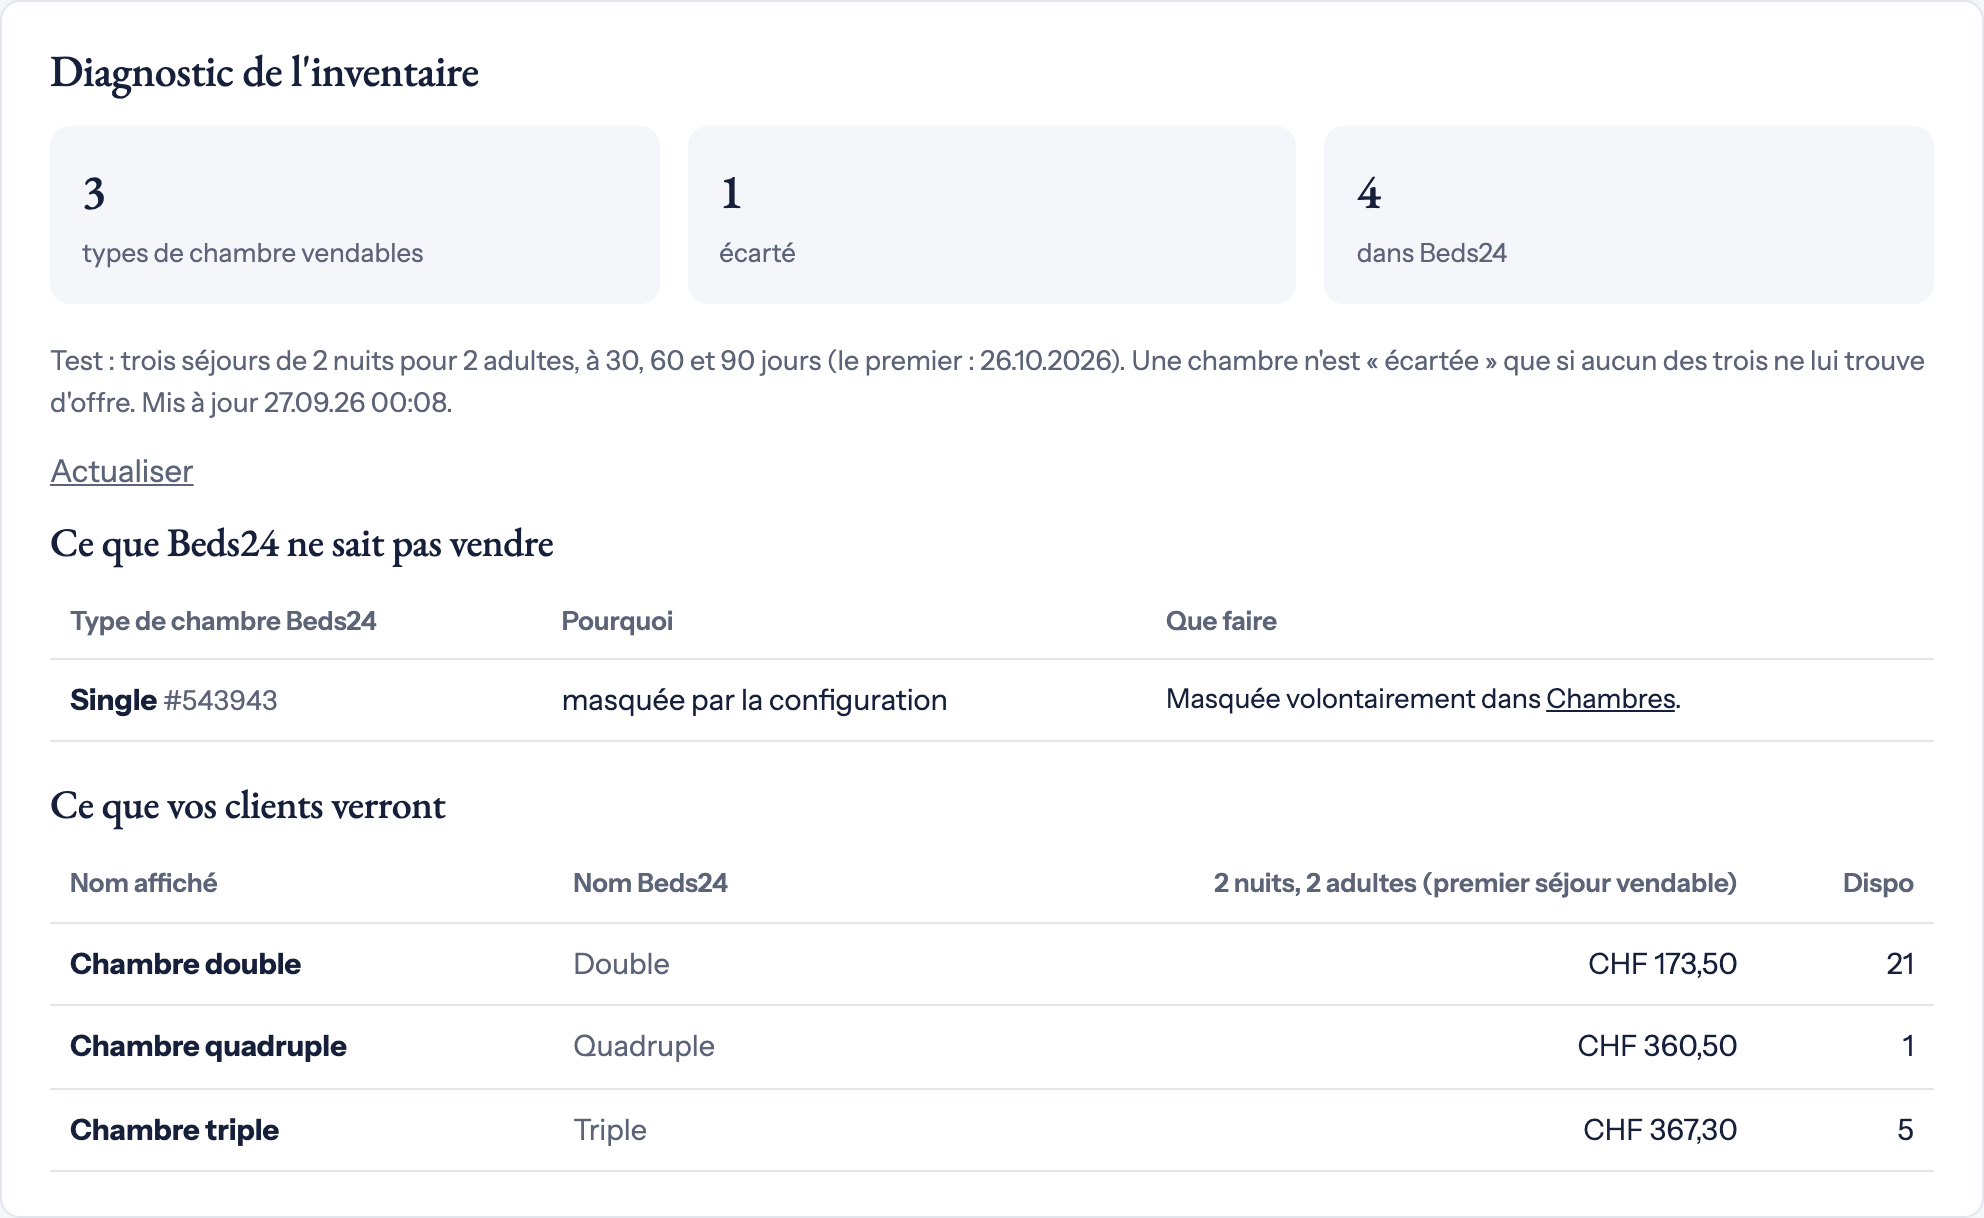Image resolution: width=1984 pixels, height=1218 pixels.
Task: Click heading 'Ce que vos clients verront'
Action: pos(248,806)
